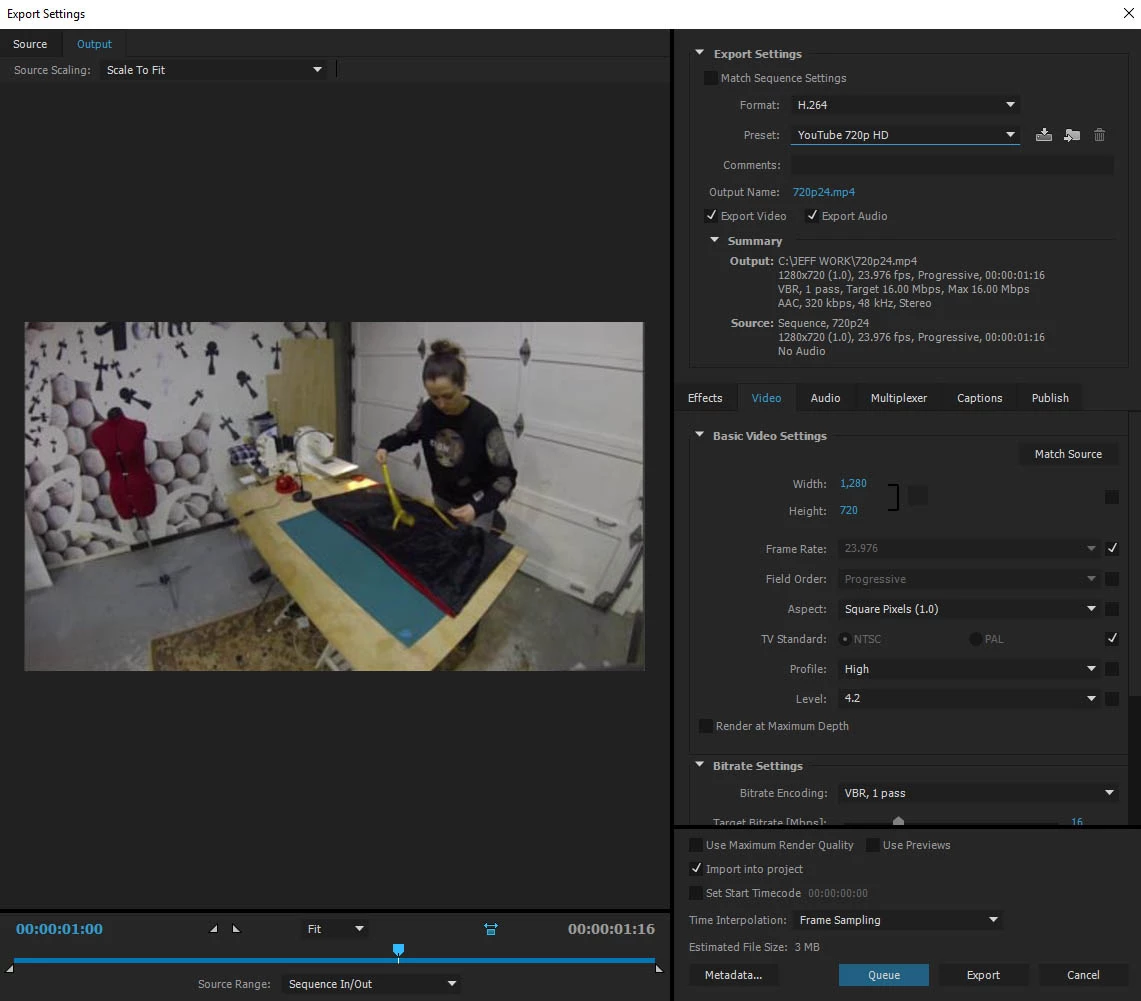Open the Bitrate Encoding dropdown
The image size is (1141, 1001).
(x=978, y=793)
